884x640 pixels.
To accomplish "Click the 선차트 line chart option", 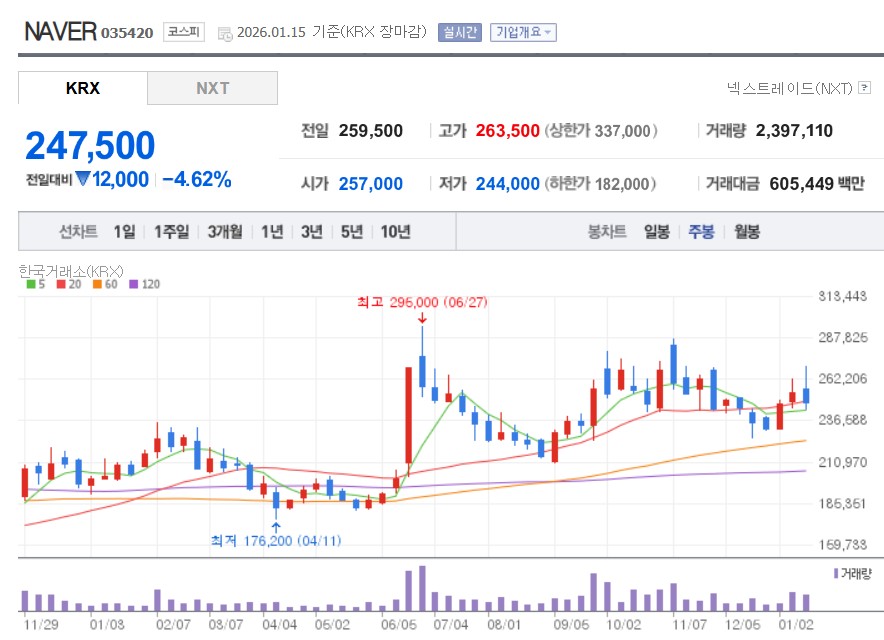I will (77, 231).
